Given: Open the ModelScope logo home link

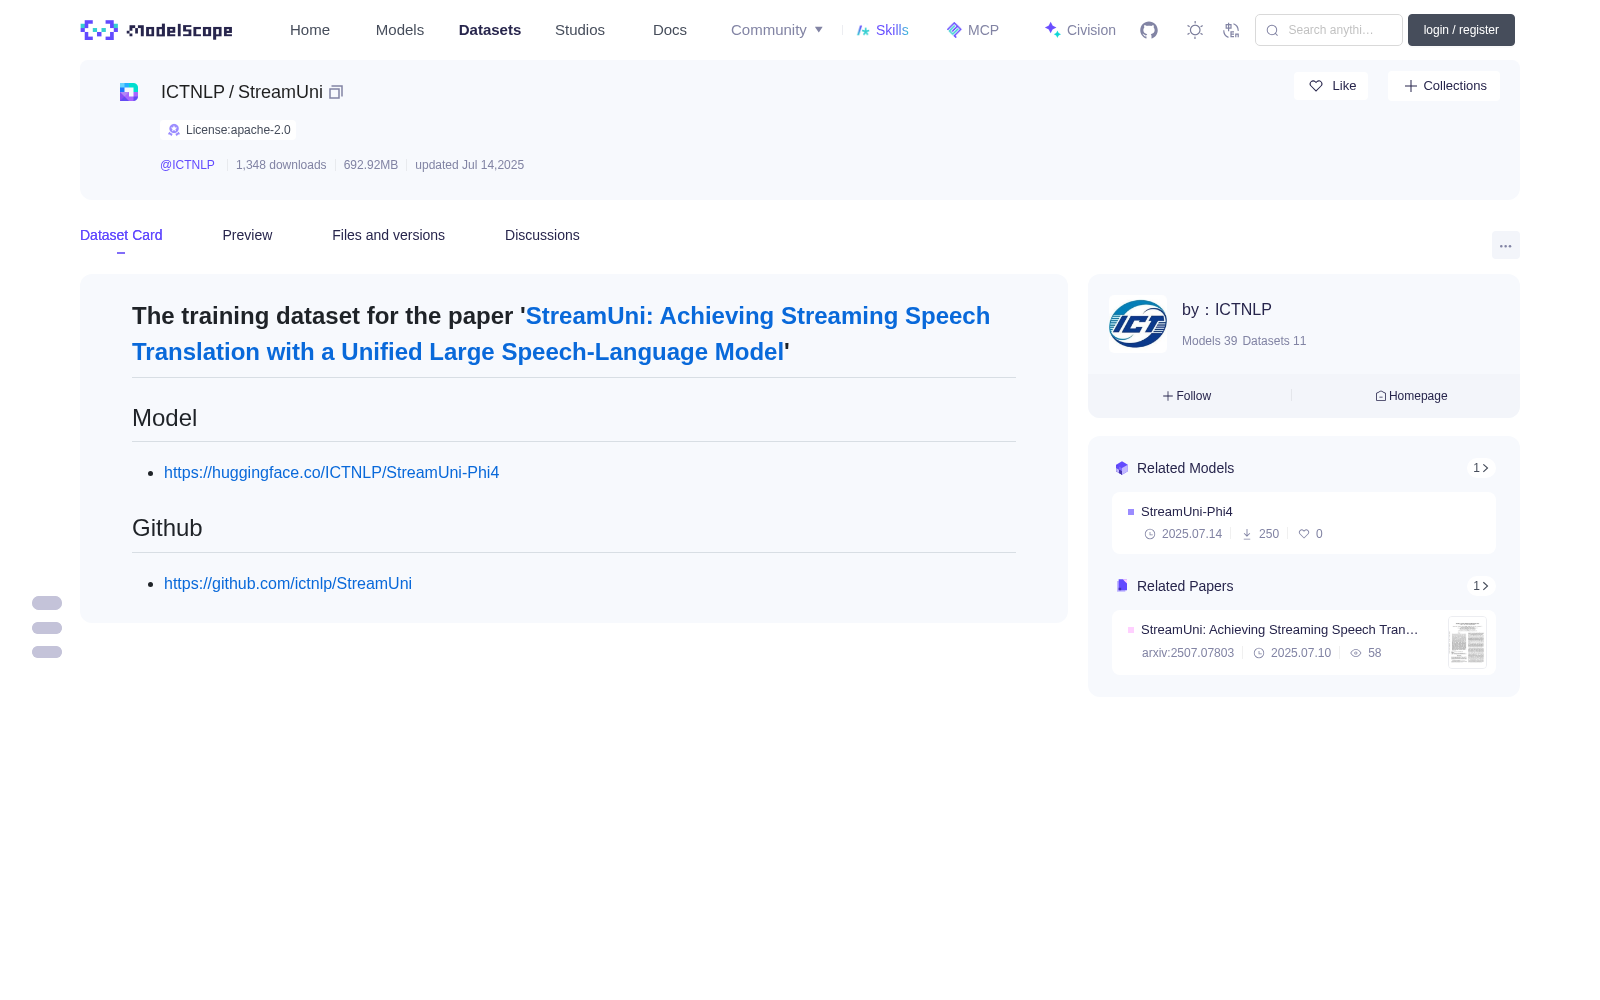Looking at the screenshot, I should coord(156,30).
